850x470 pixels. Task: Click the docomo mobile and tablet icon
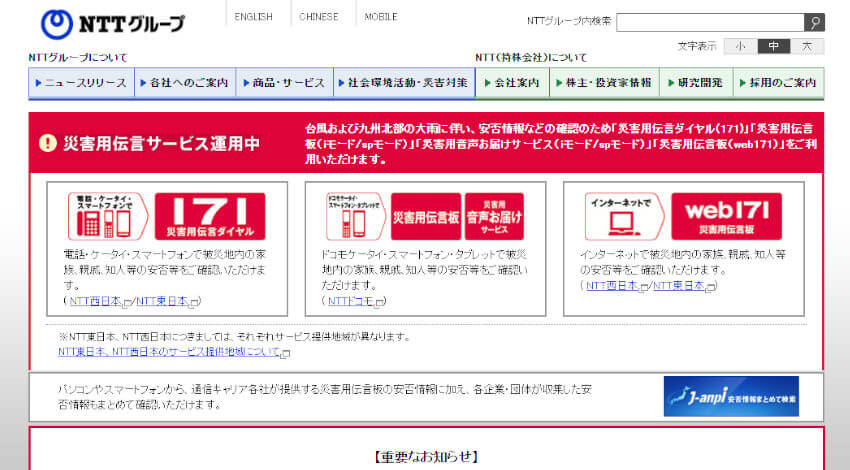[356, 216]
